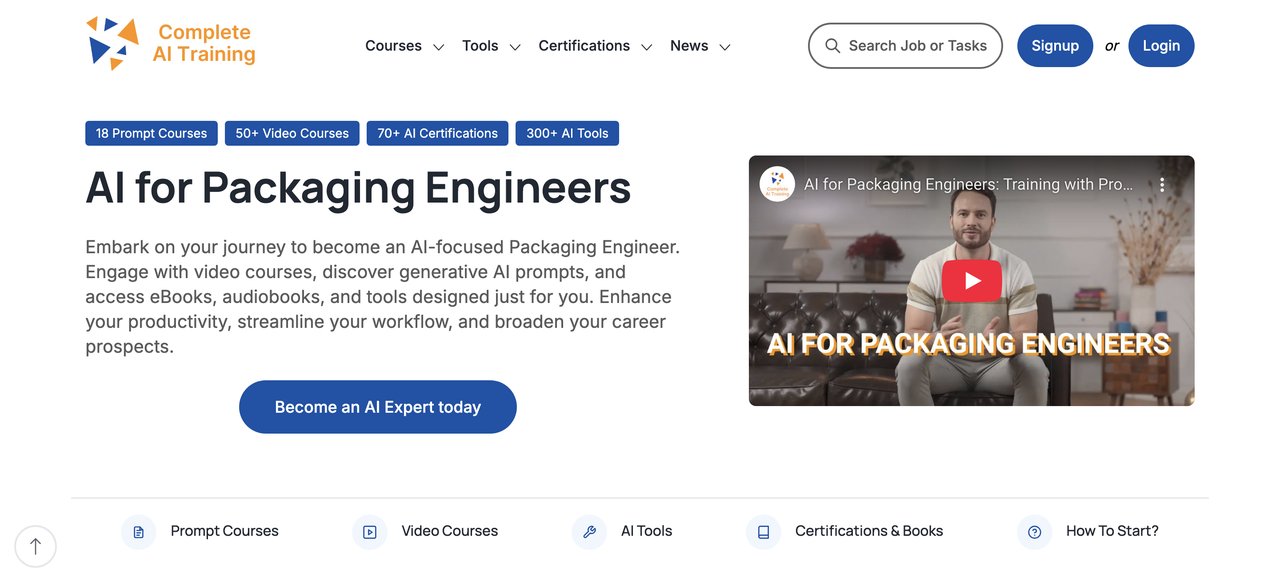Click the Video Courses play icon
Image resolution: width=1280 pixels, height=582 pixels.
tap(369, 532)
